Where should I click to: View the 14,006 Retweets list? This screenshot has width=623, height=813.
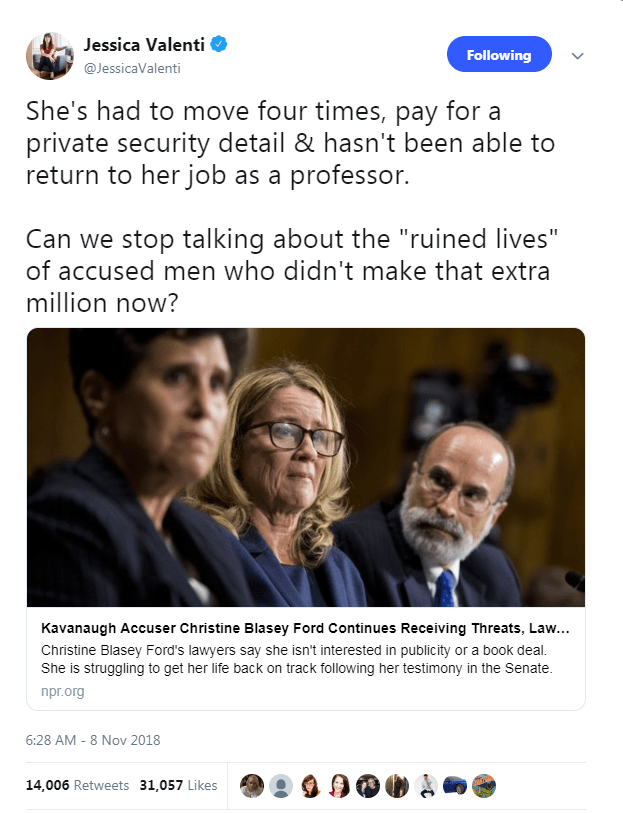click(x=77, y=785)
